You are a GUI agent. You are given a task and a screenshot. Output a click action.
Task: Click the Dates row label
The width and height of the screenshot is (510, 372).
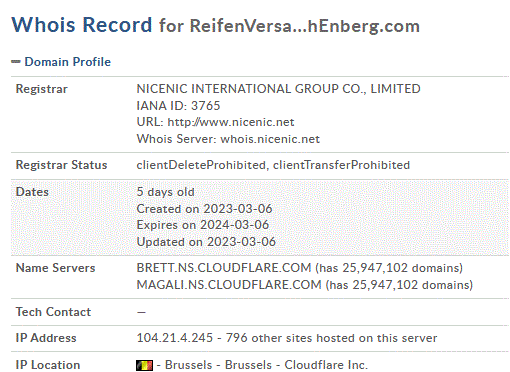pyautogui.click(x=32, y=192)
